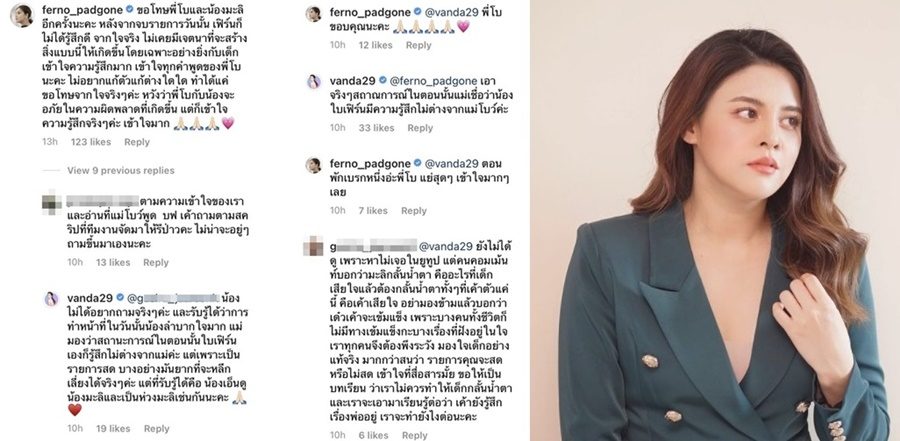Open the 12 likes list
This screenshot has height=441, width=900.
tap(375, 45)
